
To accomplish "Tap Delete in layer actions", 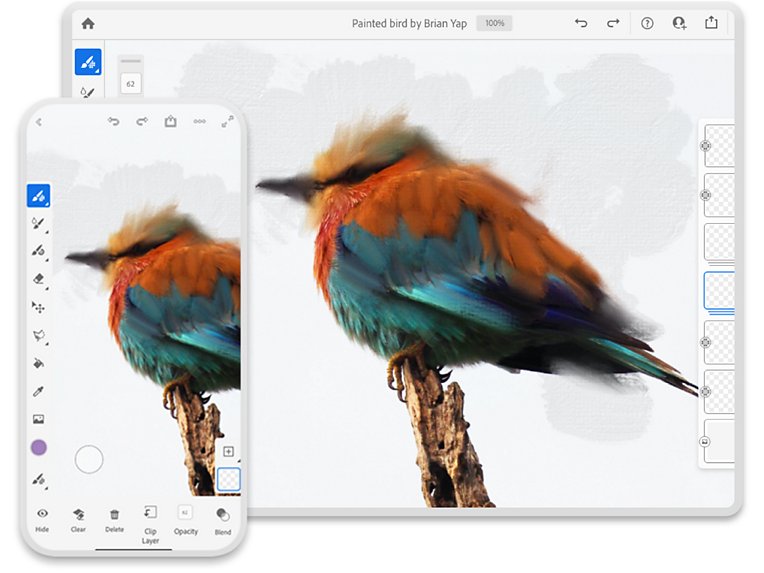I will tap(115, 520).
